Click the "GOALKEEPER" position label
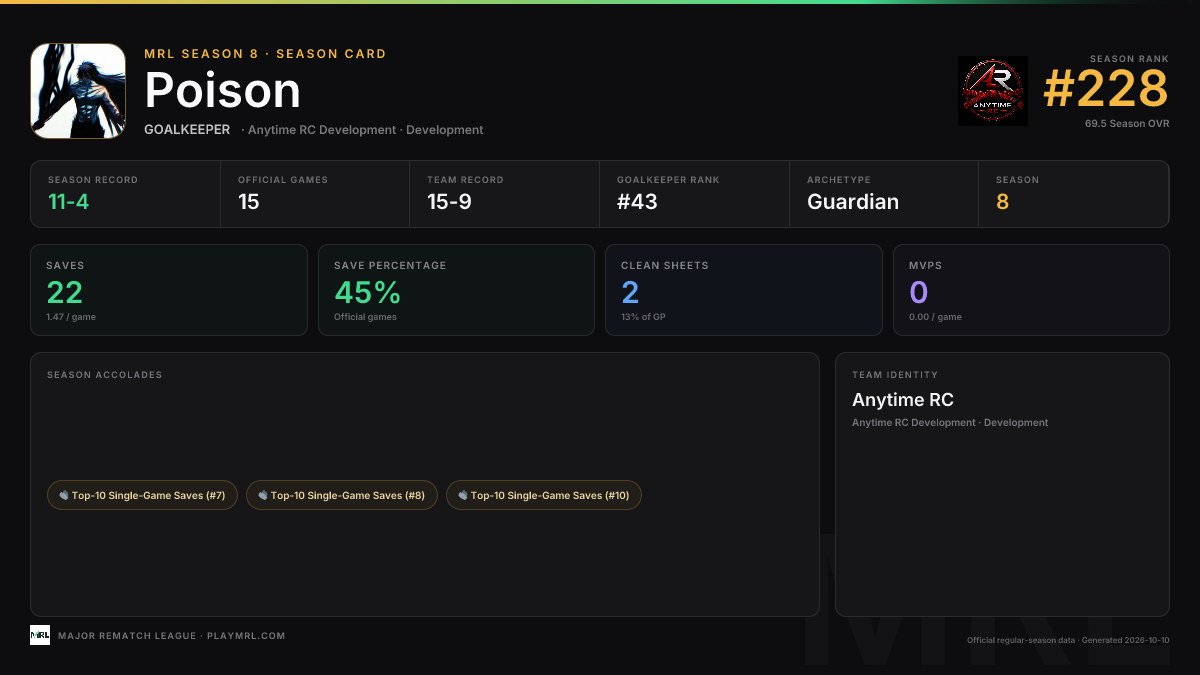The height and width of the screenshot is (675, 1200). pos(187,130)
